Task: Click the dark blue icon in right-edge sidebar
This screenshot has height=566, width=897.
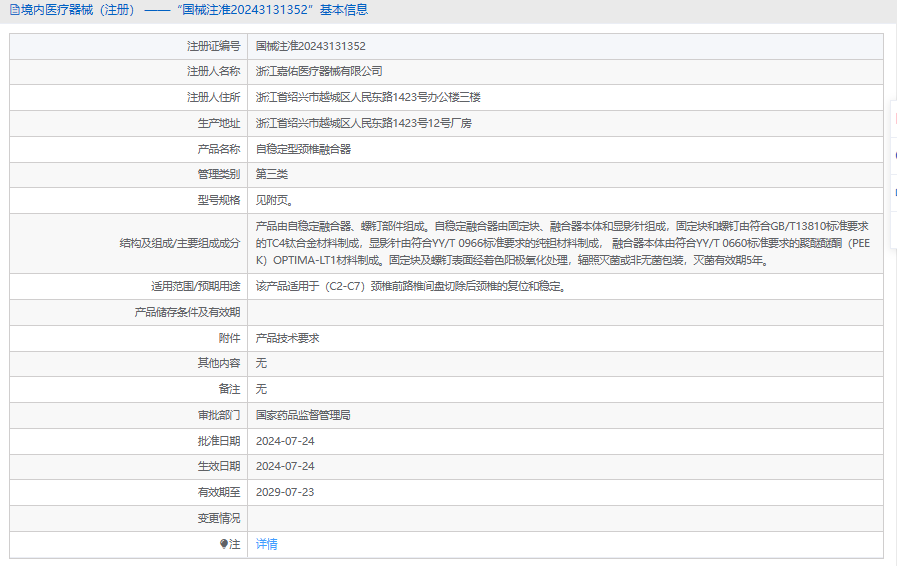Action: click(x=894, y=155)
